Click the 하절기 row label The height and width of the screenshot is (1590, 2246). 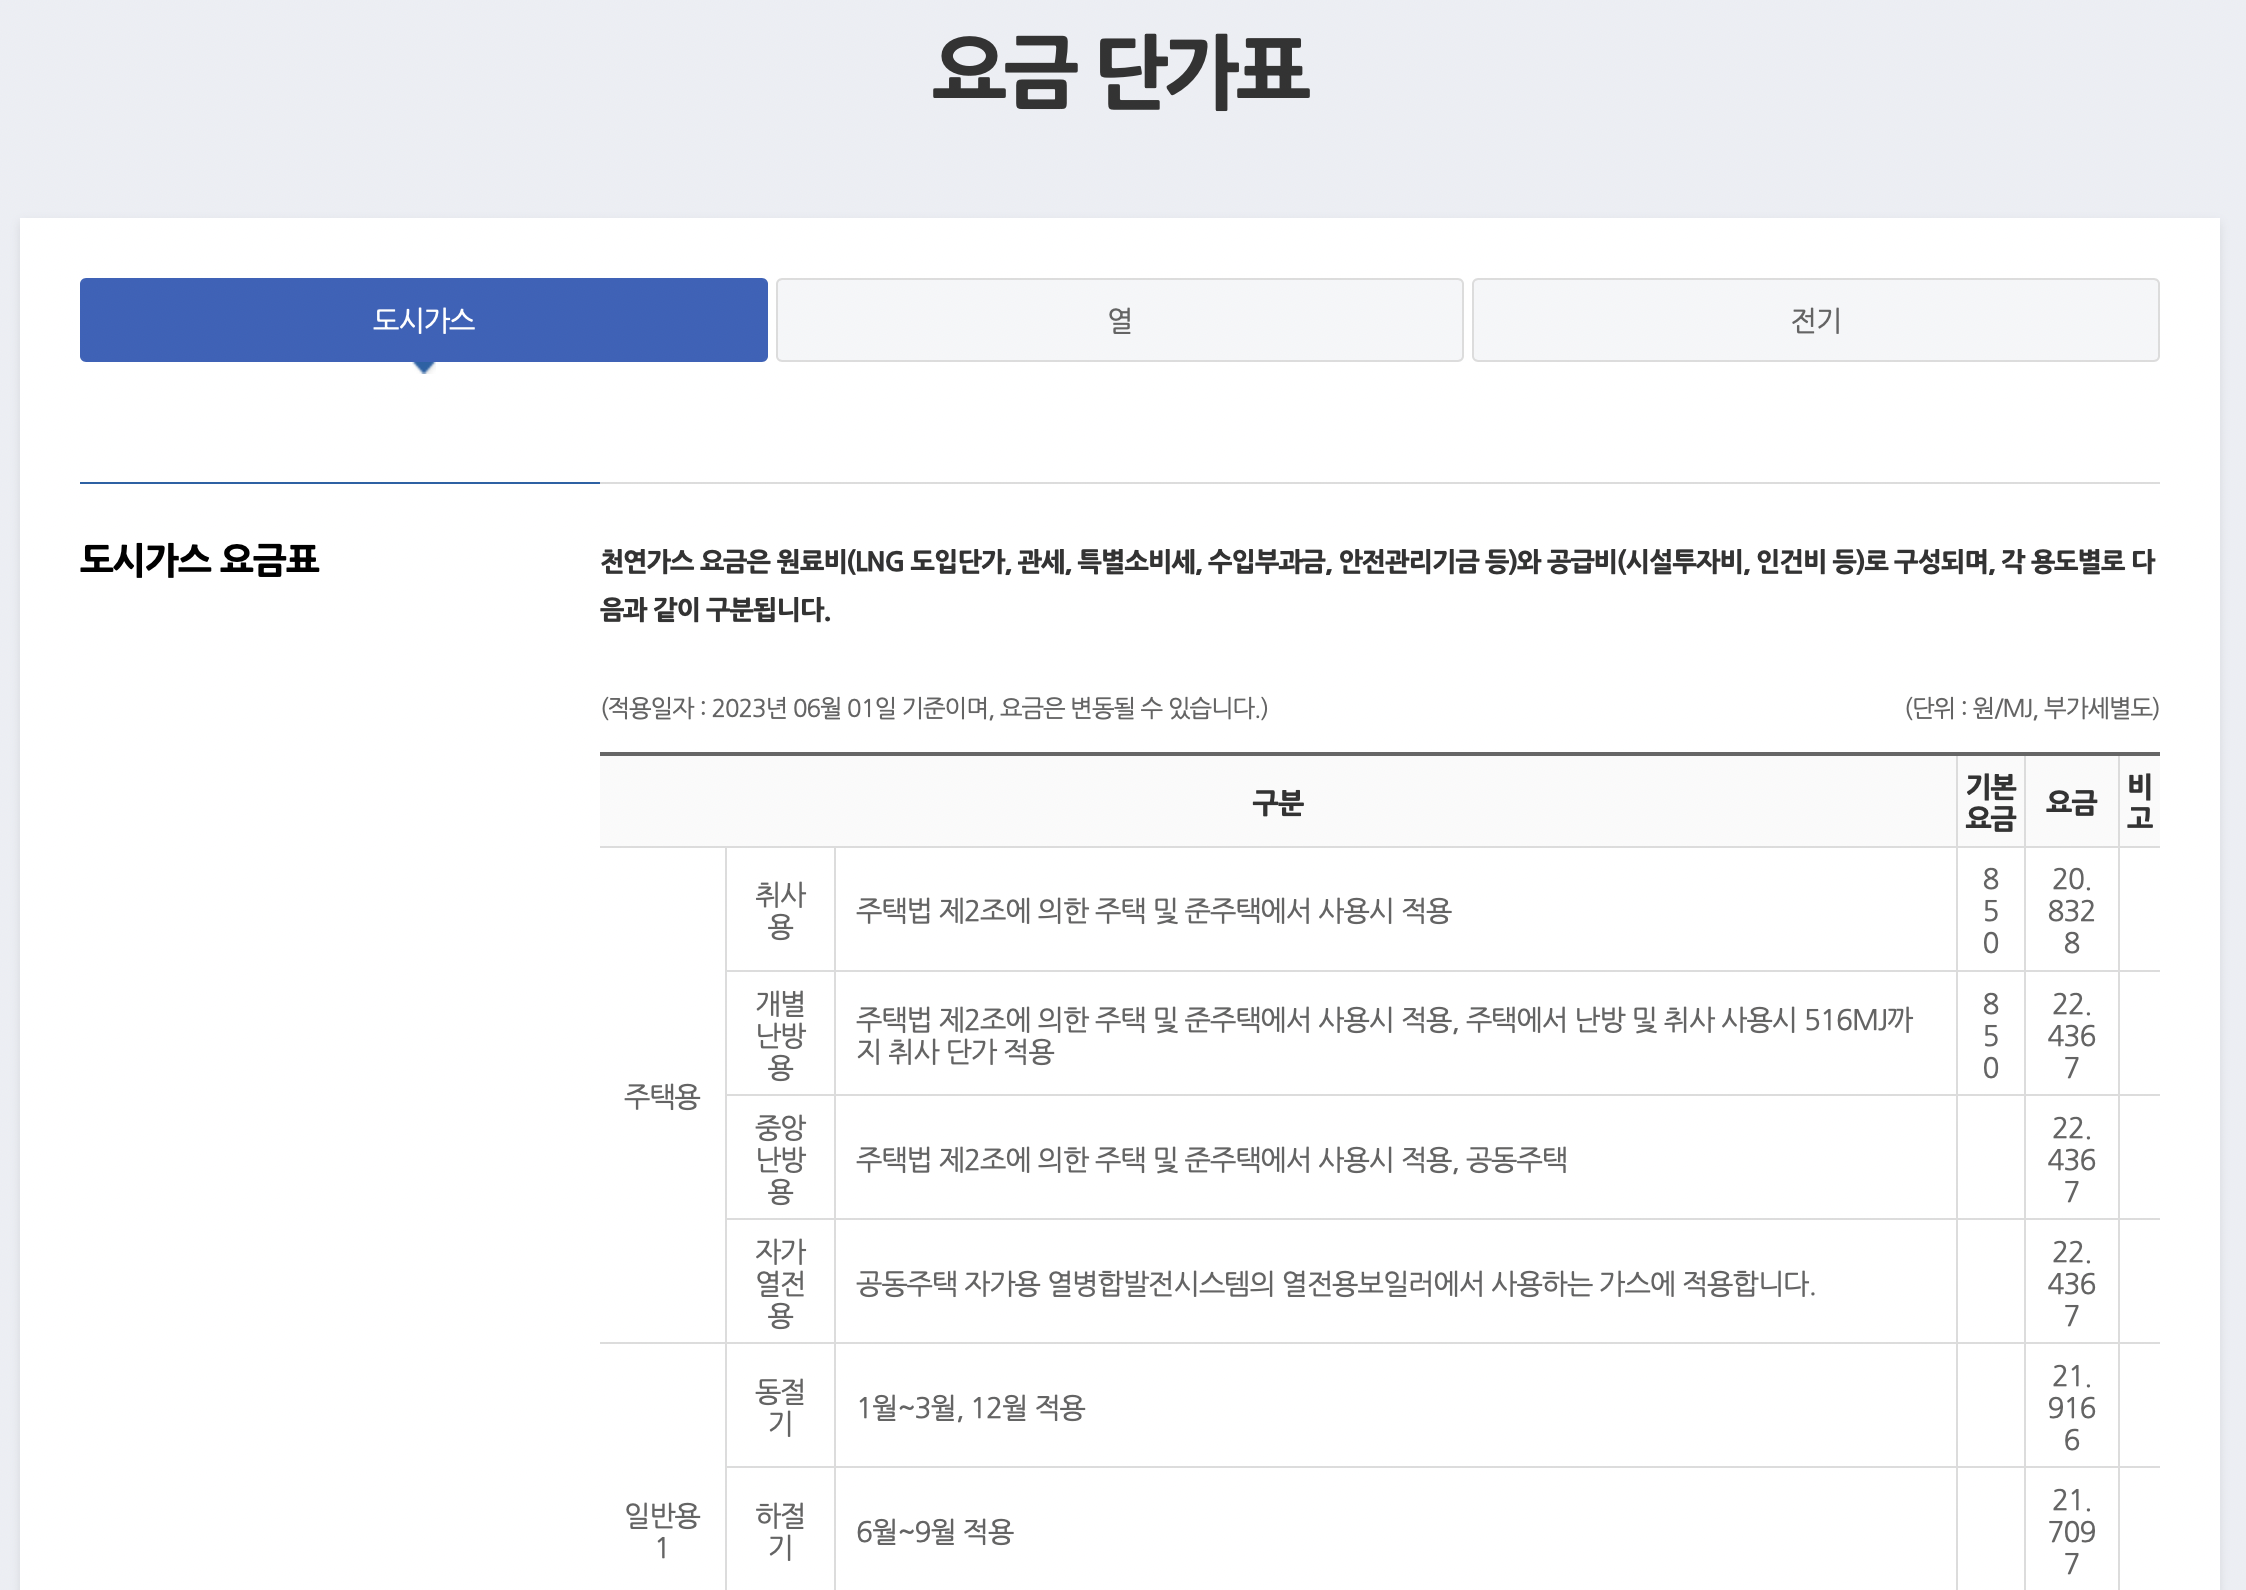(780, 1530)
